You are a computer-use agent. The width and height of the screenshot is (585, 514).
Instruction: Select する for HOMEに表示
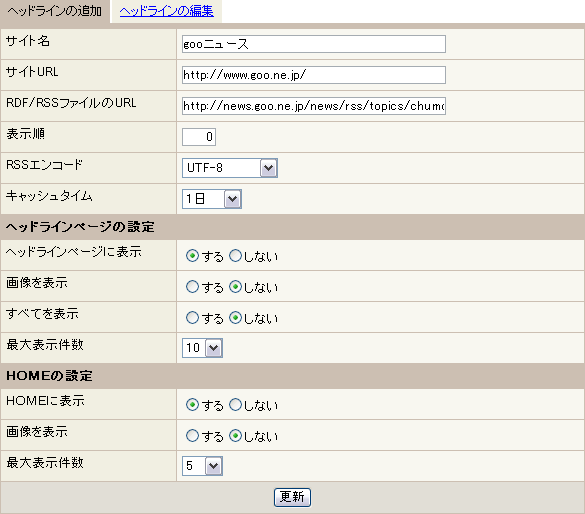pyautogui.click(x=192, y=405)
